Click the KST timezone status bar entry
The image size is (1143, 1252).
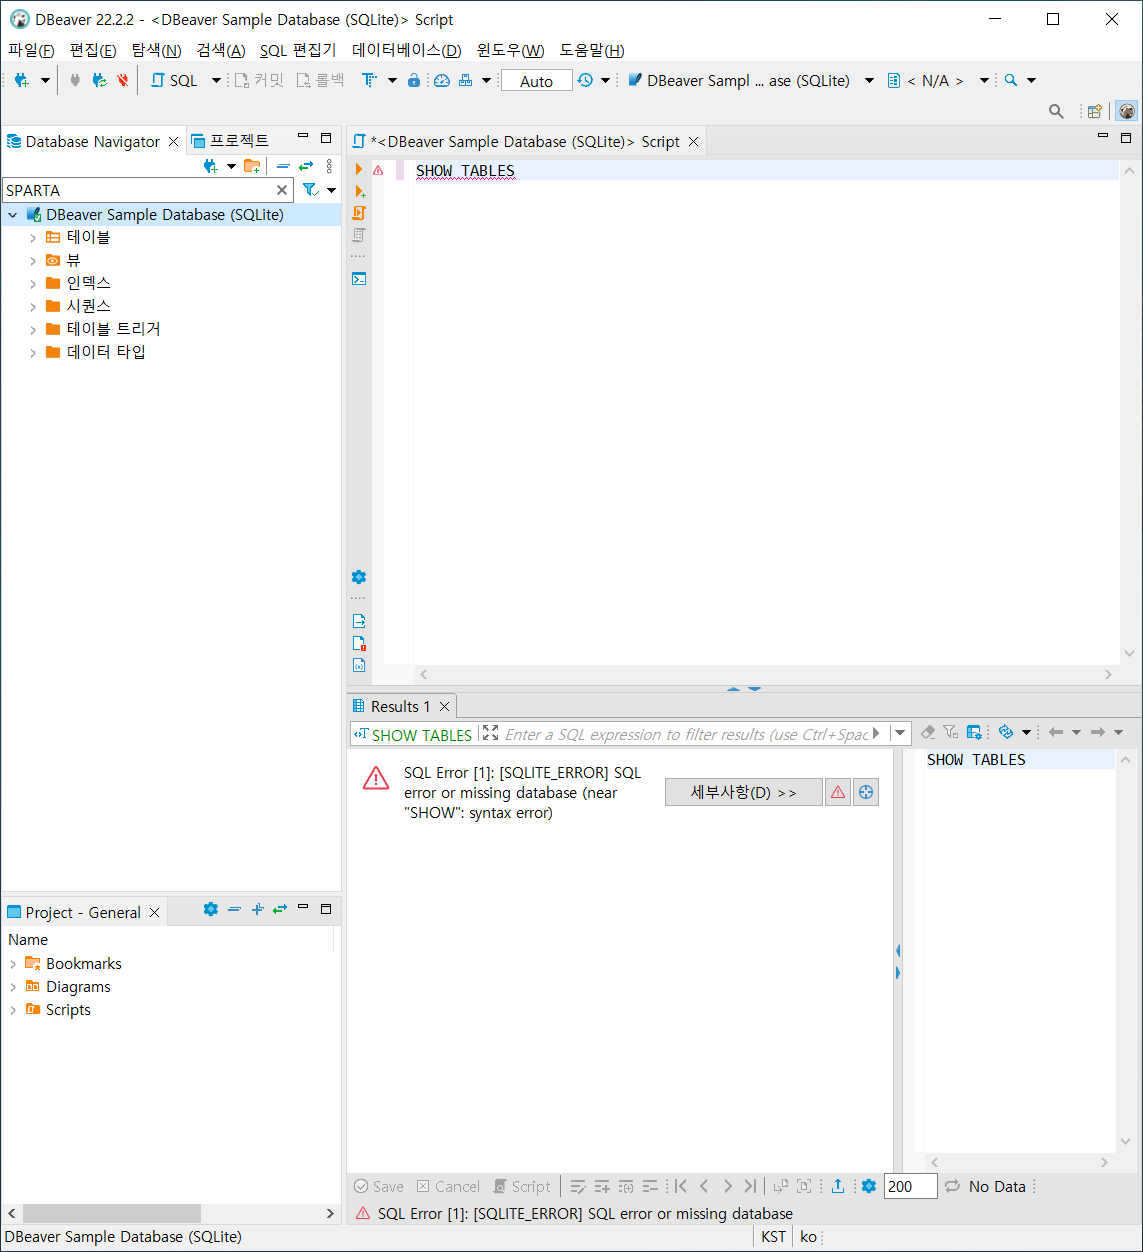point(773,1237)
